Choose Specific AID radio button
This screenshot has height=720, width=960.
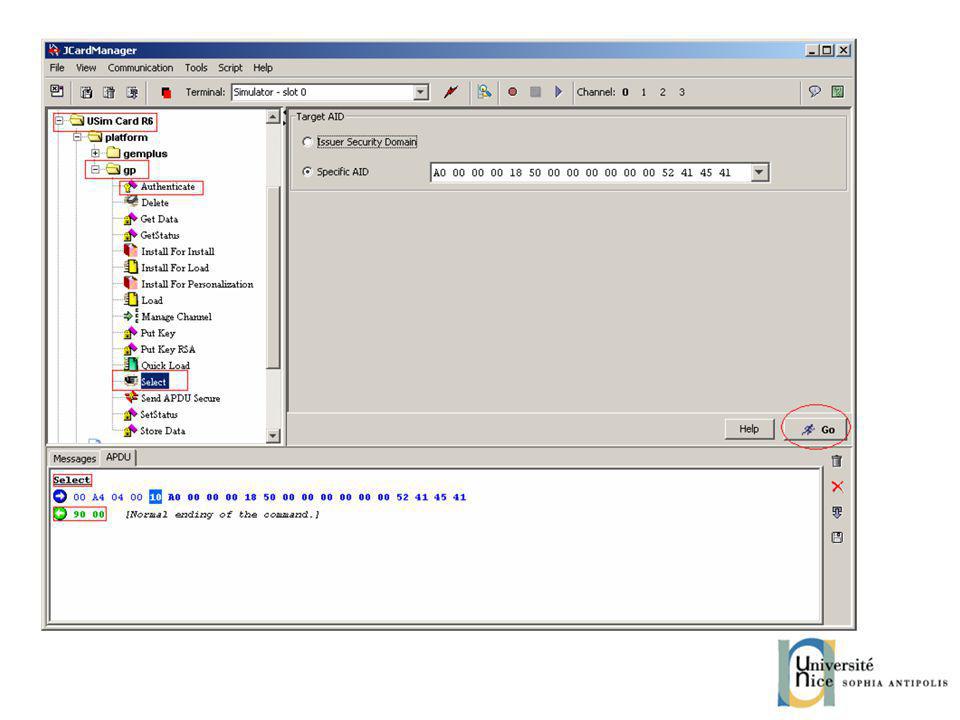coord(307,172)
